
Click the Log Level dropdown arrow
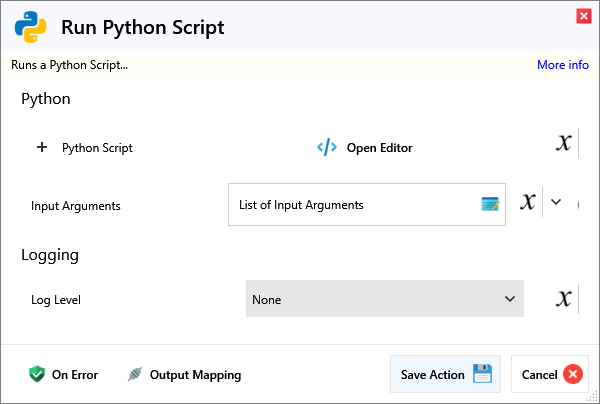point(508,299)
